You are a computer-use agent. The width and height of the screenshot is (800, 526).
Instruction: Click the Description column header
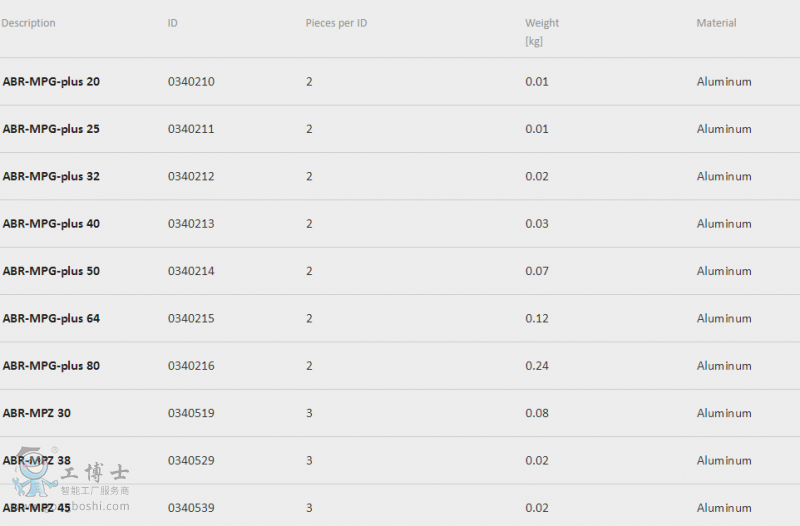(28, 23)
